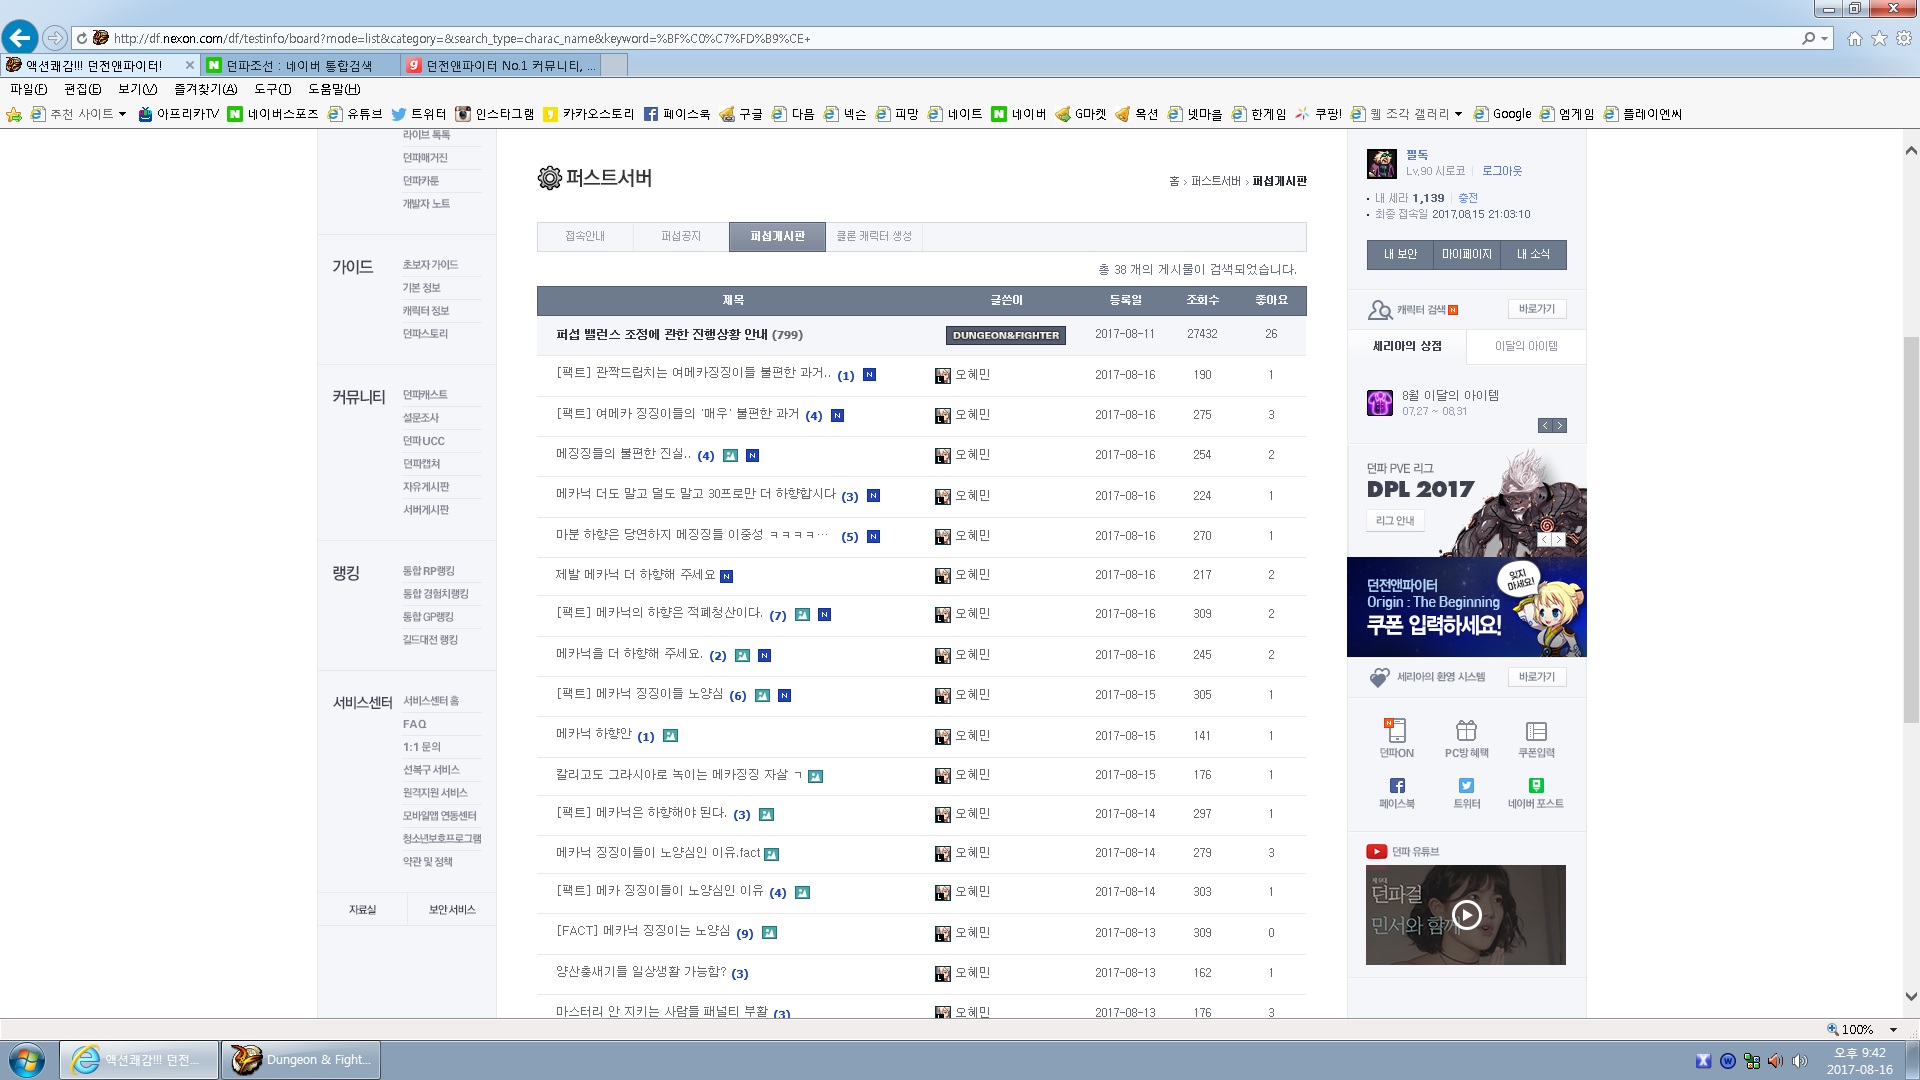The height and width of the screenshot is (1080, 1920).
Task: Play the 던파 유튜브 video
Action: [x=1466, y=914]
